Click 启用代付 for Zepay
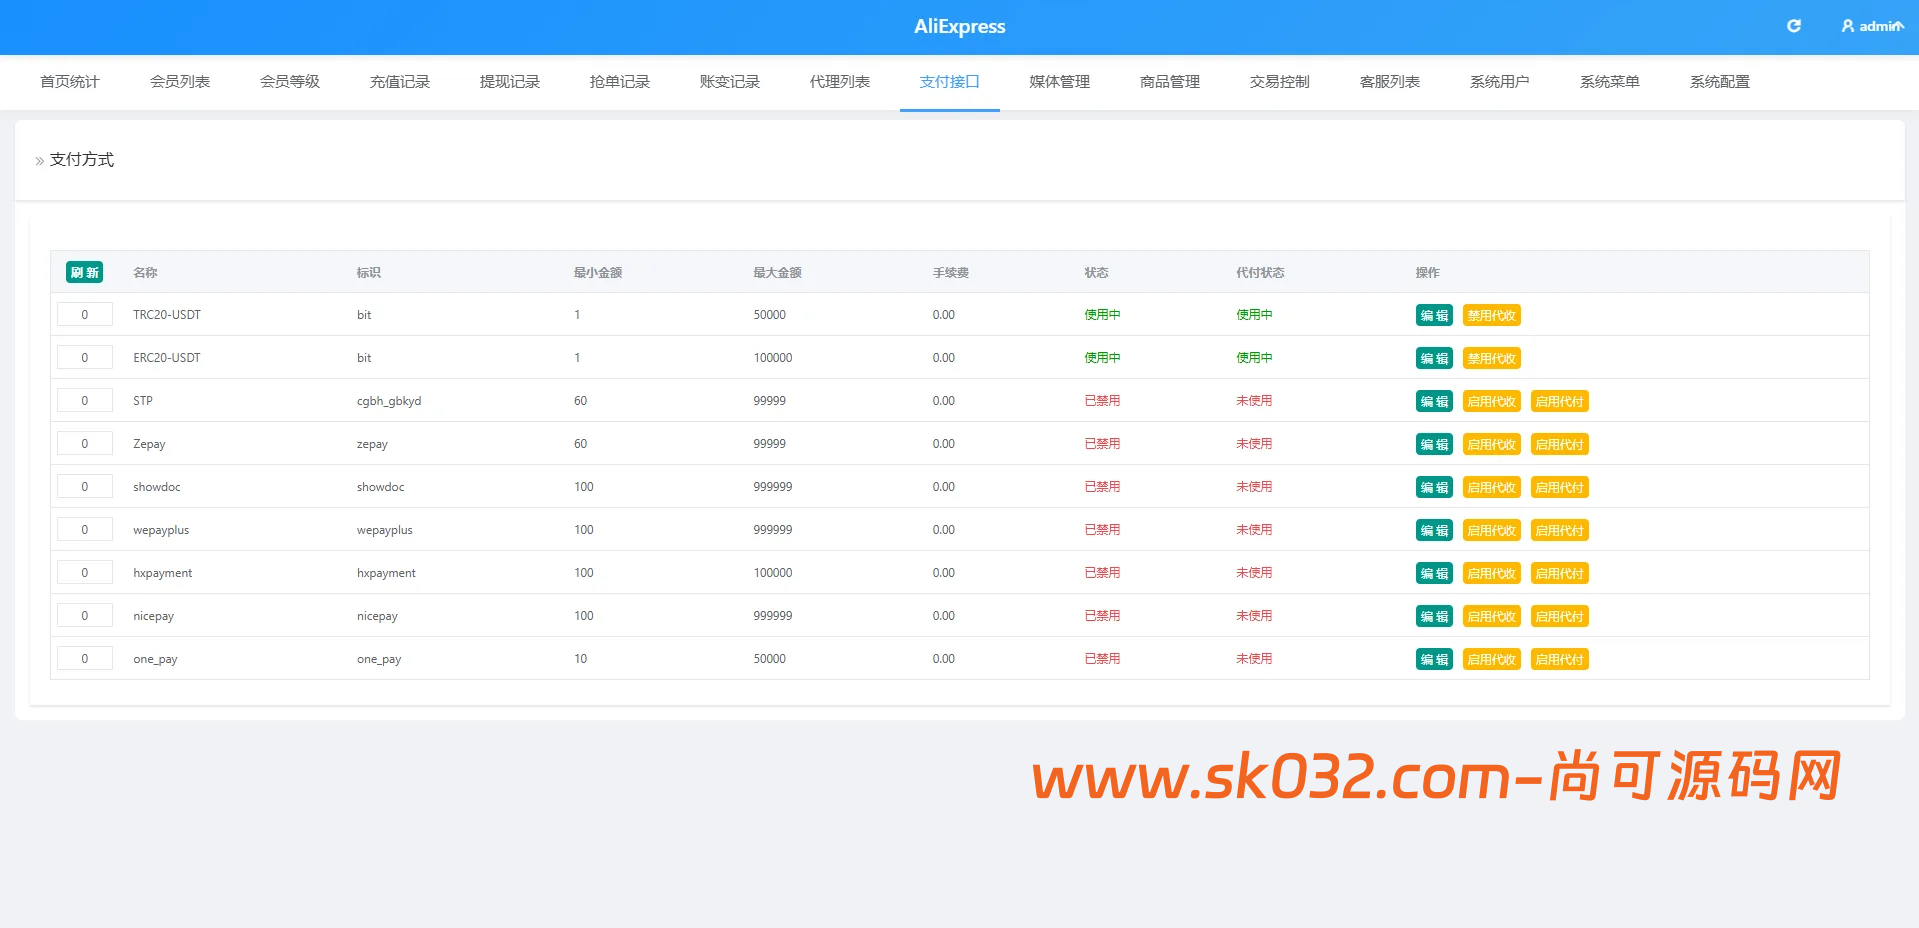1919x928 pixels. (x=1560, y=444)
